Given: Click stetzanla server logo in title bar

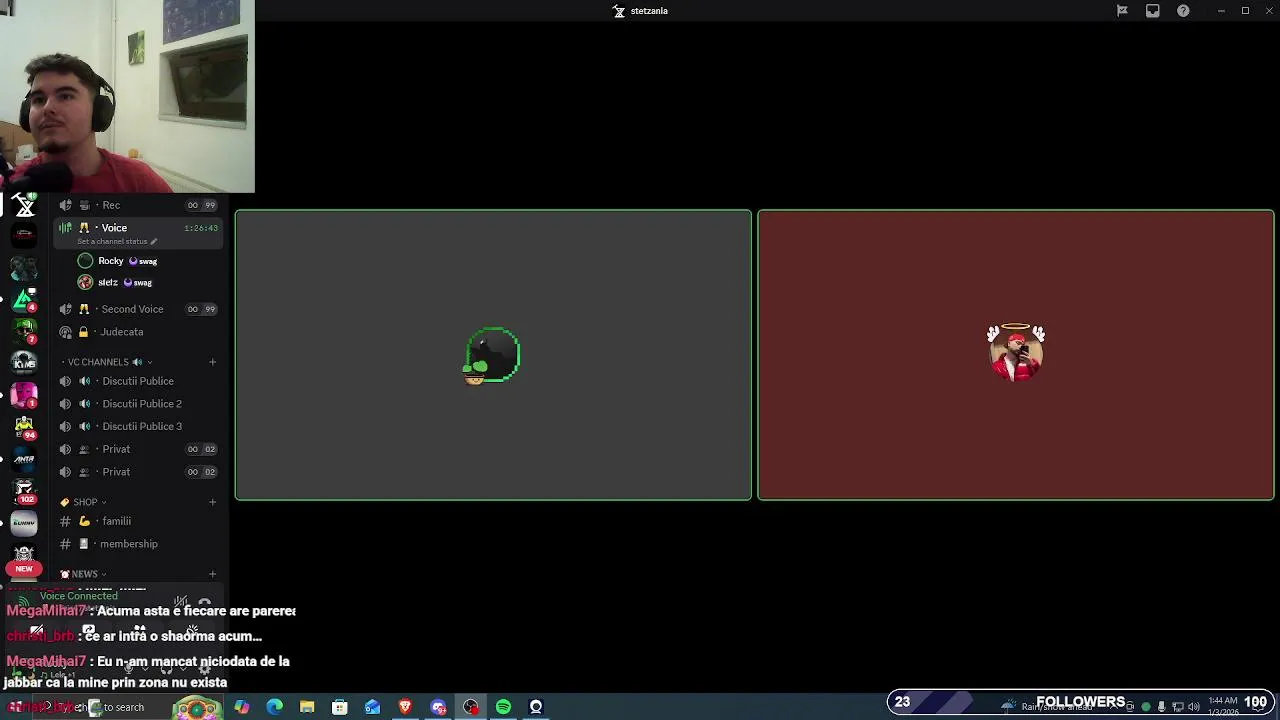Looking at the screenshot, I should [619, 11].
